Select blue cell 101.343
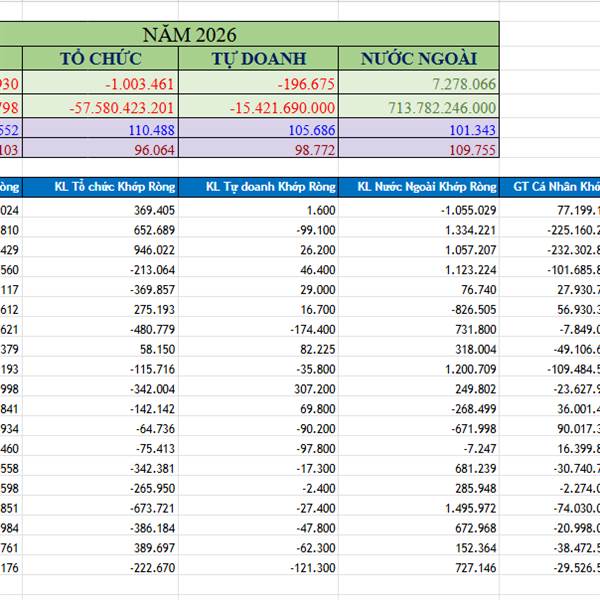600x600 pixels. coord(419,128)
